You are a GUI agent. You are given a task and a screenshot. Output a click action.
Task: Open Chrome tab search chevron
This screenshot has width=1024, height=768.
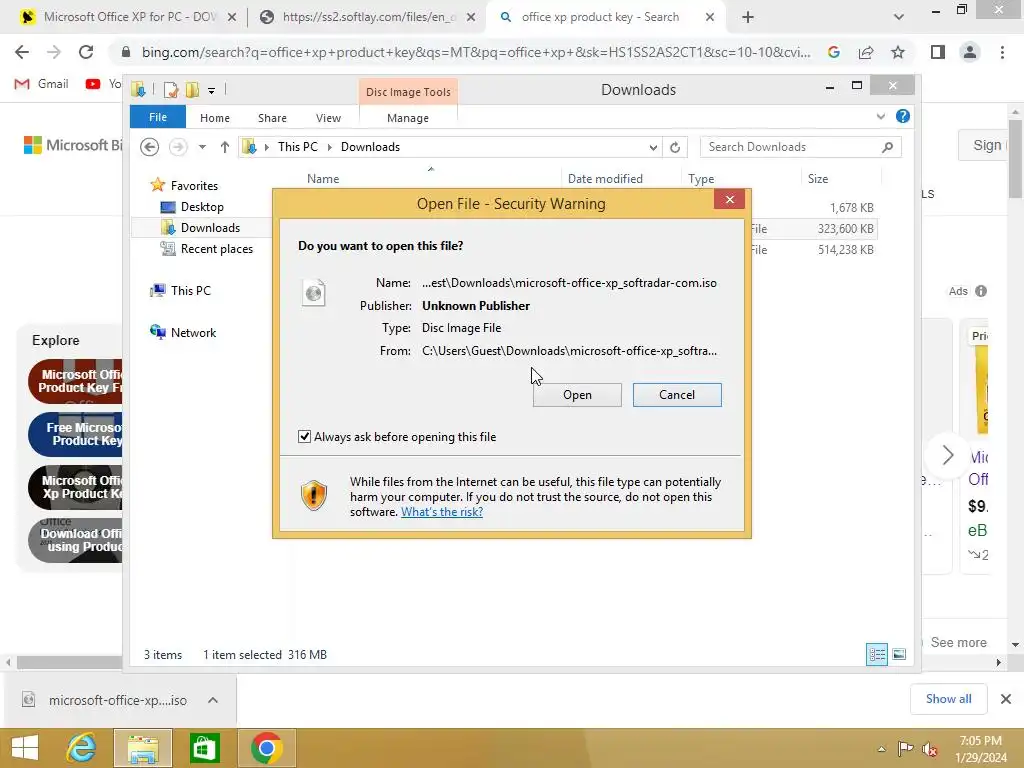(x=899, y=18)
